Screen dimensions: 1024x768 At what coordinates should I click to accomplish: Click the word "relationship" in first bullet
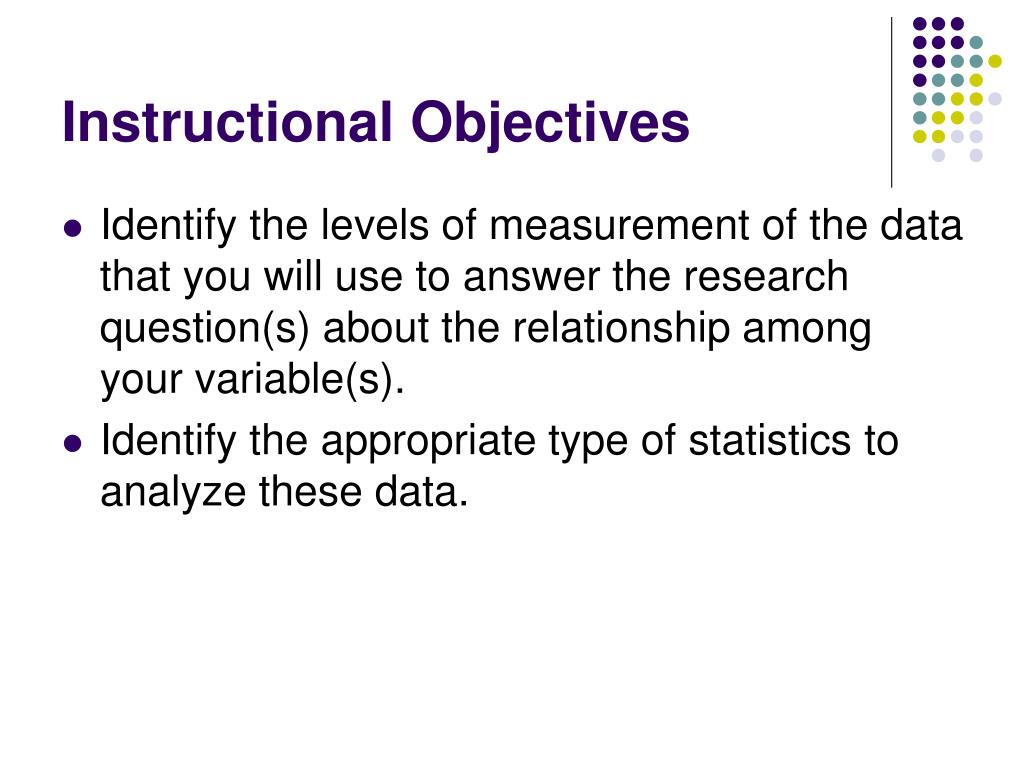coord(621,330)
